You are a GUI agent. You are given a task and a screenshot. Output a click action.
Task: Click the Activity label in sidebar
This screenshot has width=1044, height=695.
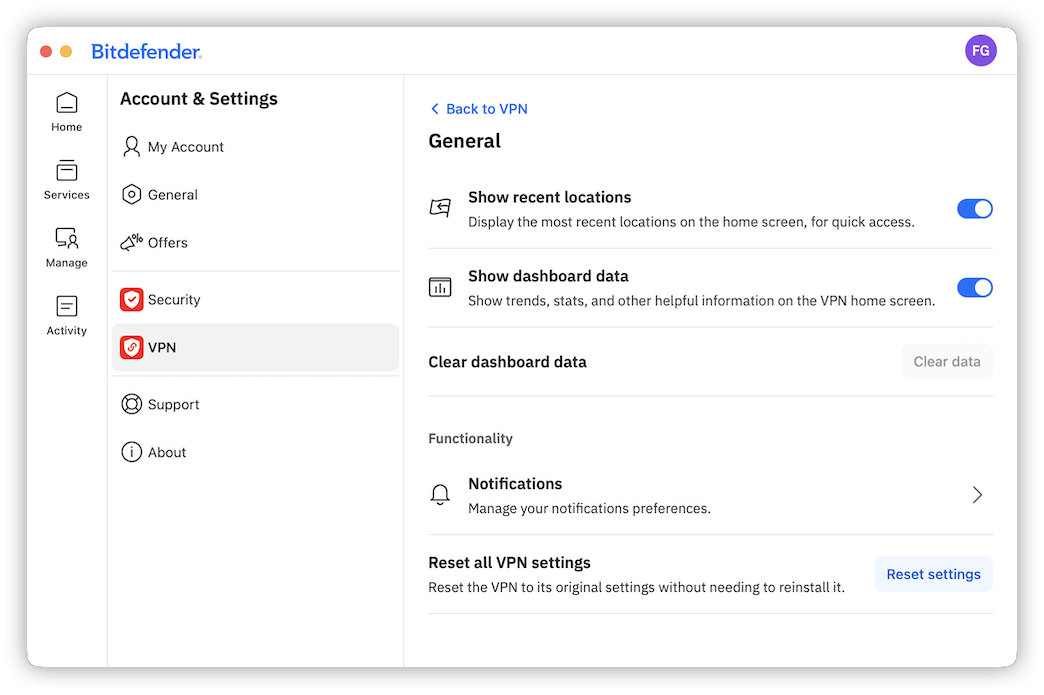point(67,330)
